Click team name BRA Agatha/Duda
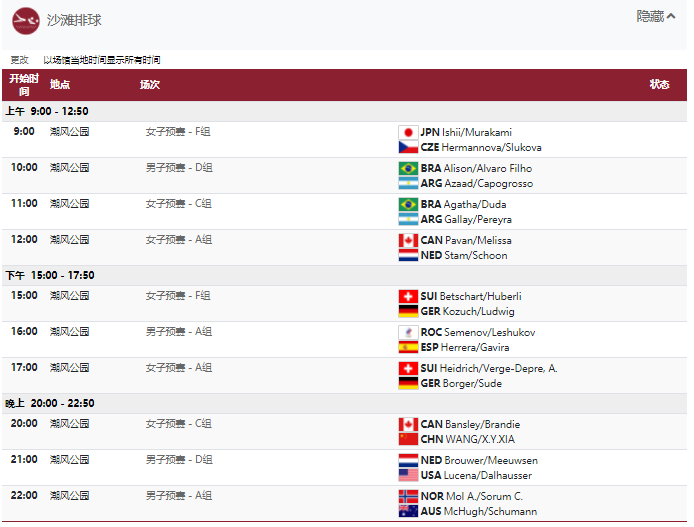The height and width of the screenshot is (527, 694). pos(463,204)
